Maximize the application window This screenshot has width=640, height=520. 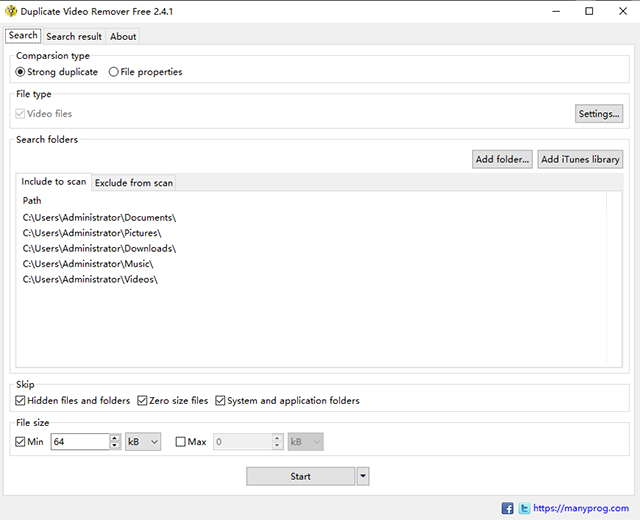coord(589,11)
